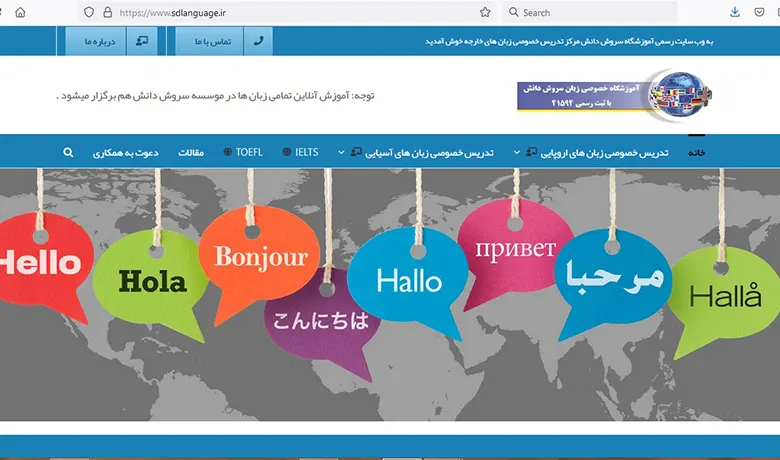780x460 pixels.
Task: Click the Save to Pocket icon
Action: [x=759, y=12]
